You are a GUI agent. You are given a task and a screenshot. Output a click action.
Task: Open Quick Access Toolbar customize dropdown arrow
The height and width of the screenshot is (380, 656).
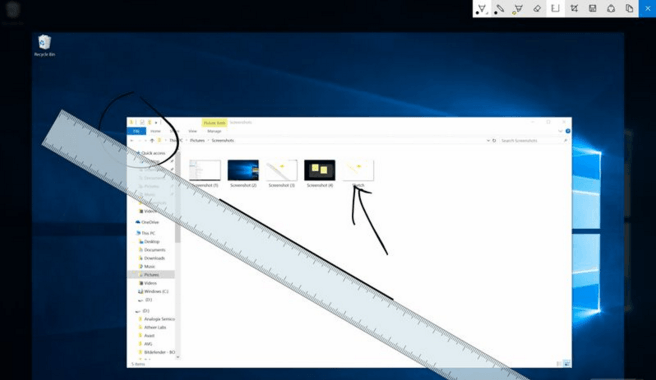pos(156,123)
